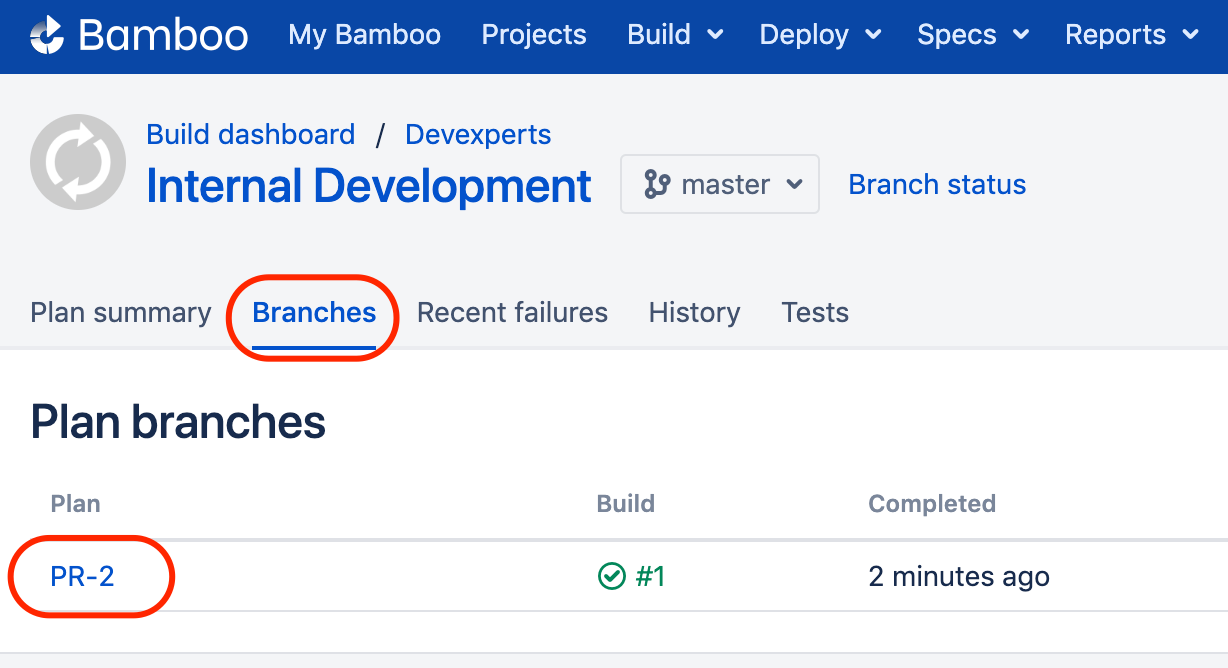Viewport: 1228px width, 668px height.
Task: Click the grey plan status sync icon
Action: click(78, 162)
